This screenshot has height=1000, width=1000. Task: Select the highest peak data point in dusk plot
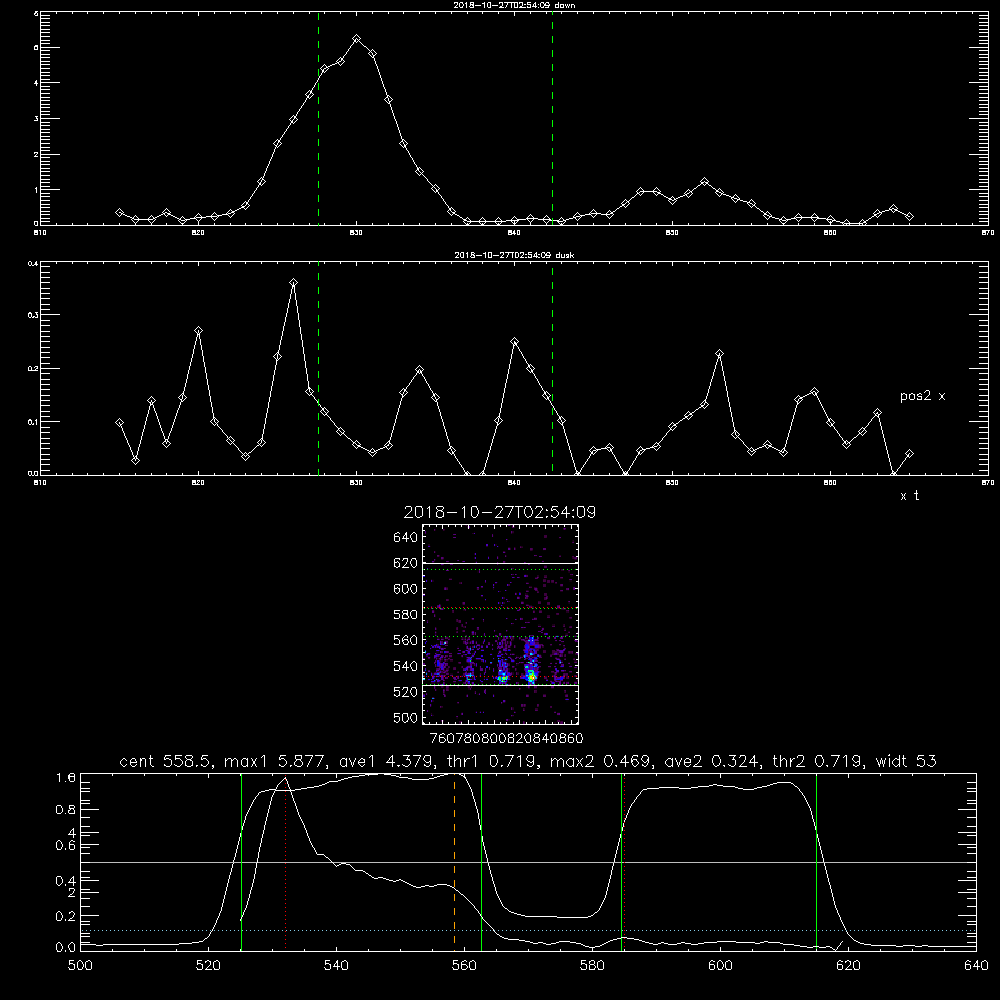293,283
